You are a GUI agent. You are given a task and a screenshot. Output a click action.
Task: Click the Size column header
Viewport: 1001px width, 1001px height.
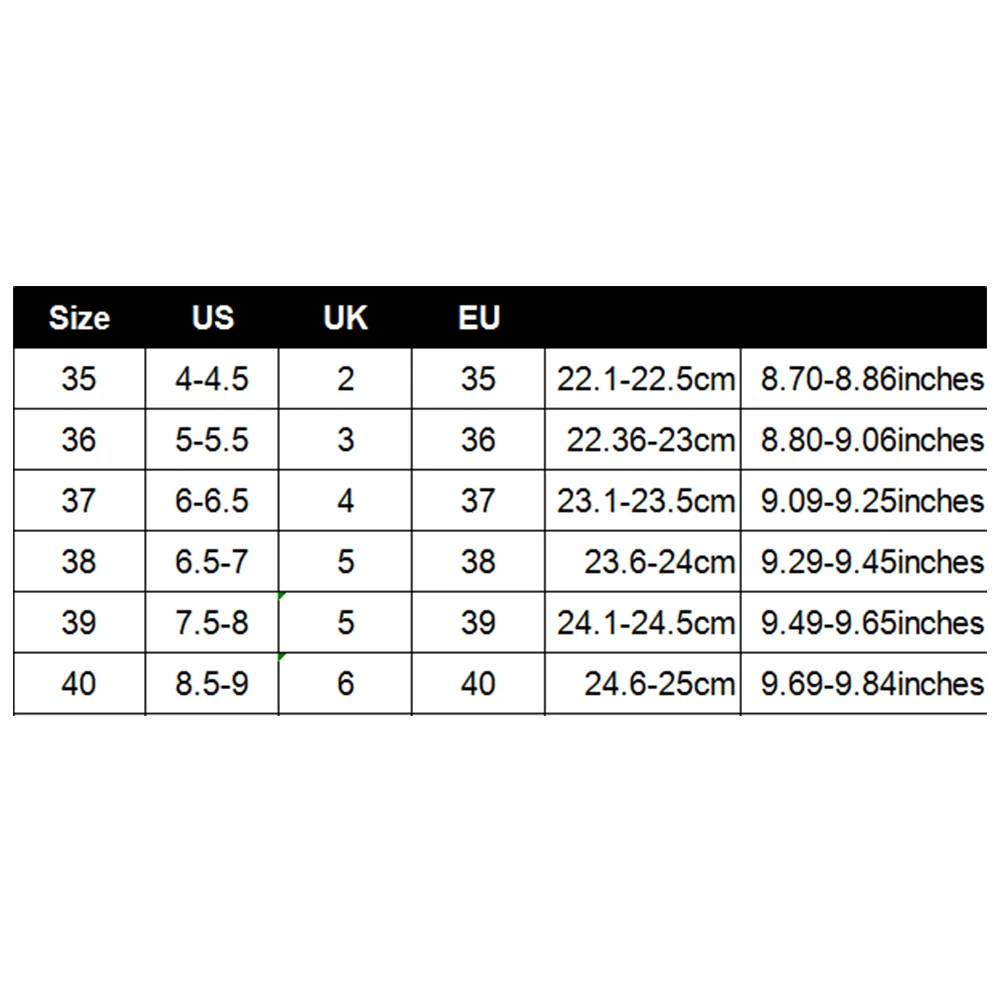79,318
